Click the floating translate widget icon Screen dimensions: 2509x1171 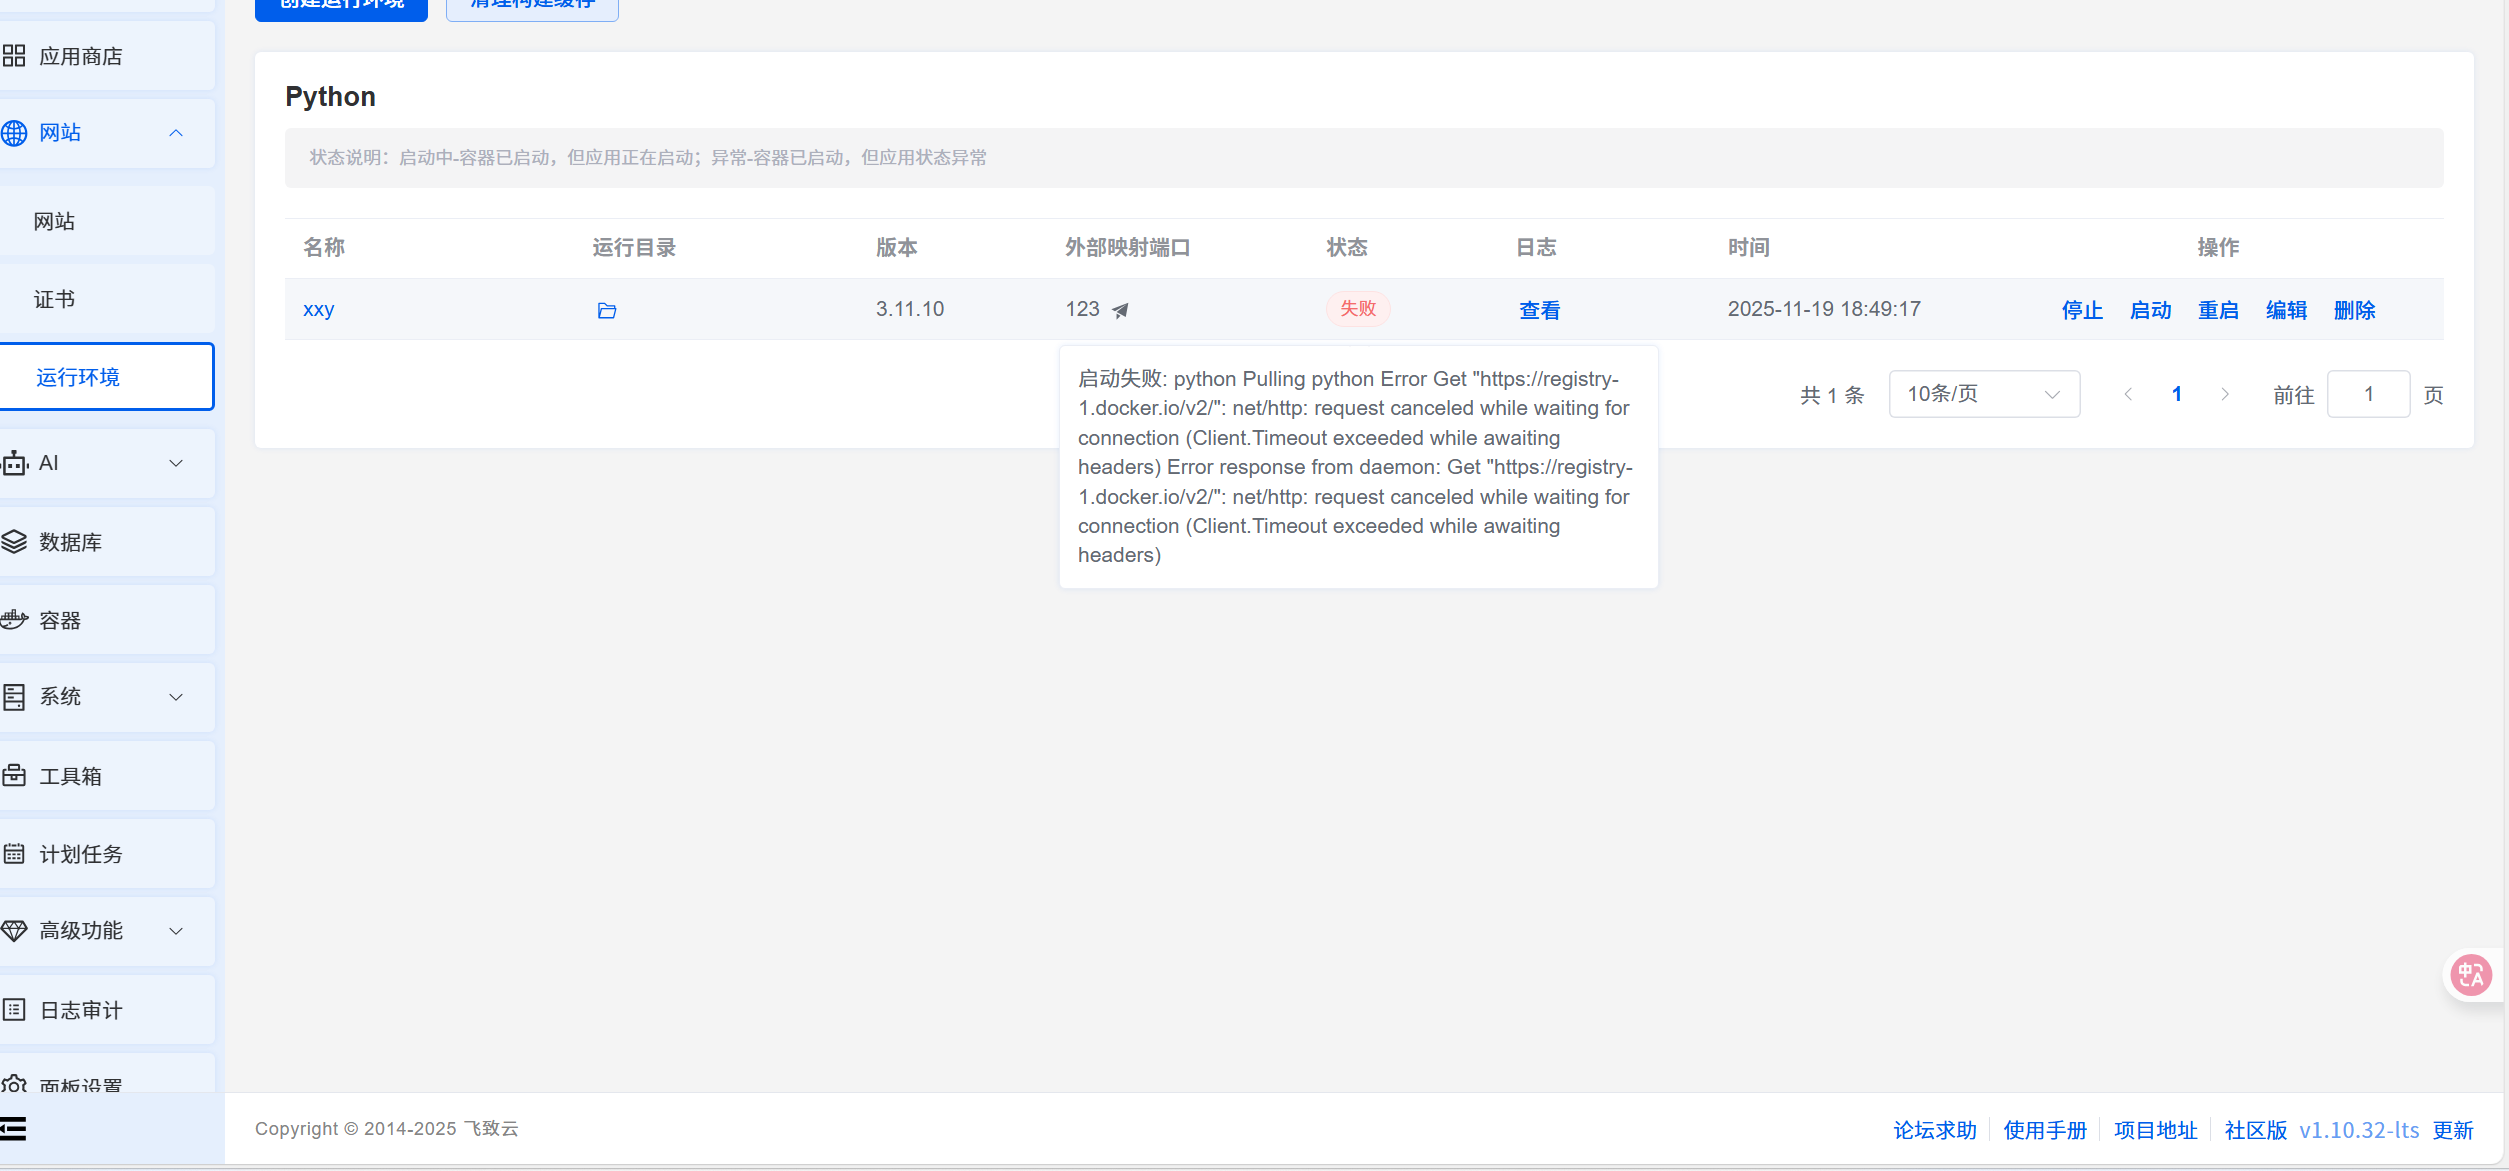2471,974
